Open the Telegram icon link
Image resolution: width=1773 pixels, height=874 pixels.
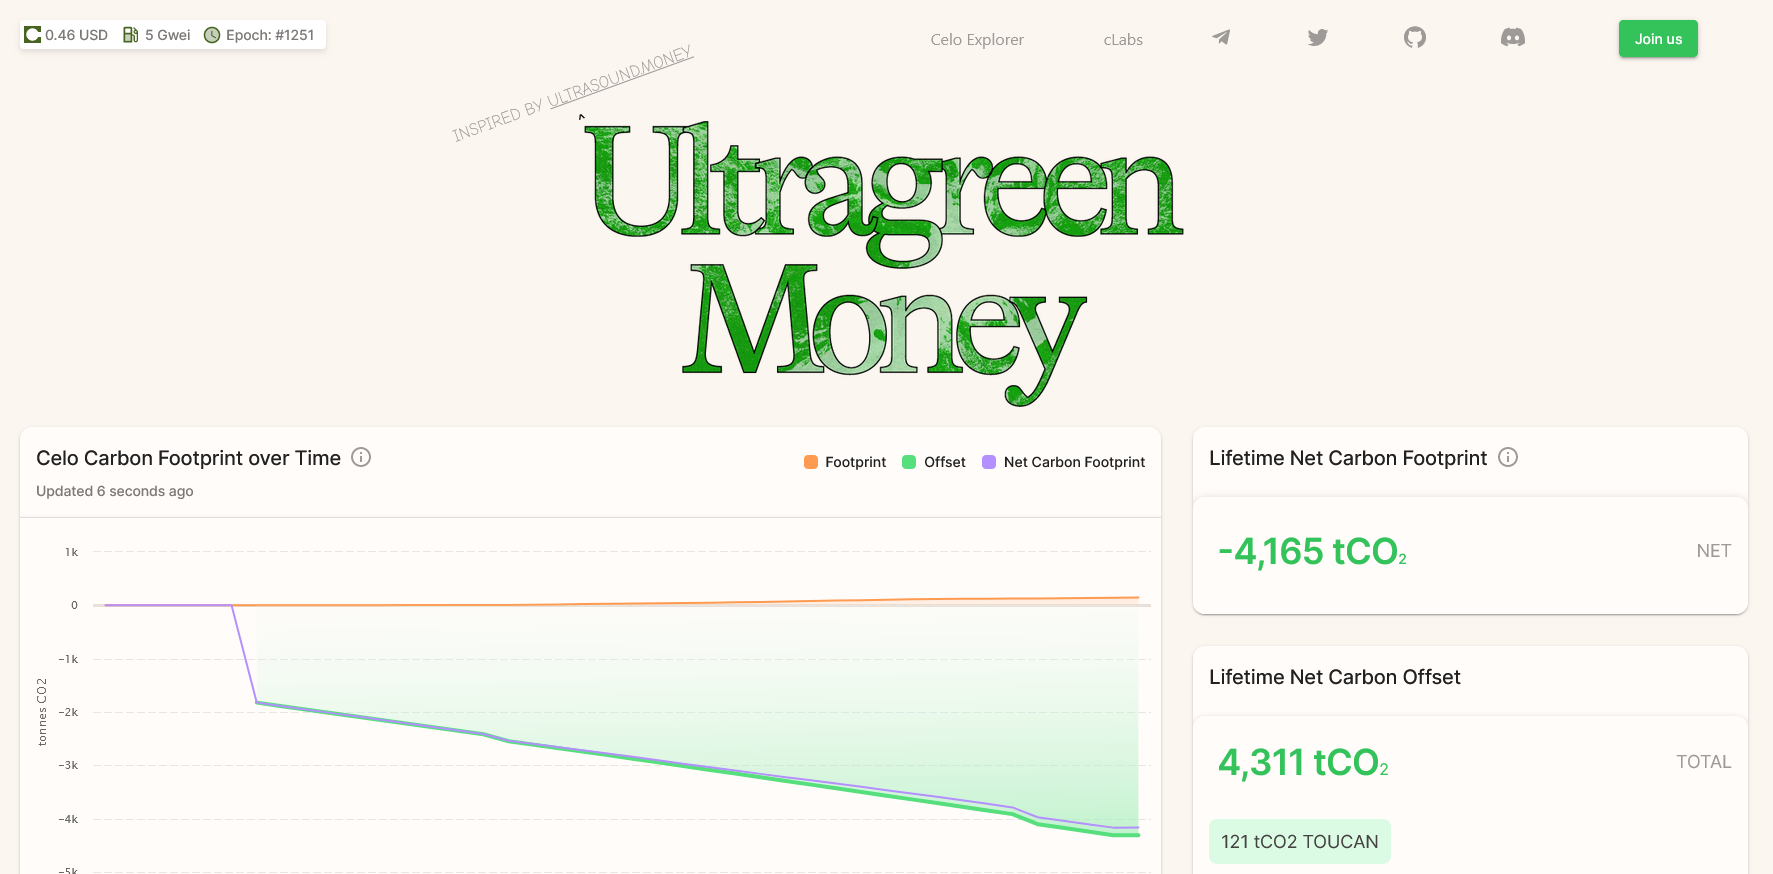click(x=1221, y=38)
